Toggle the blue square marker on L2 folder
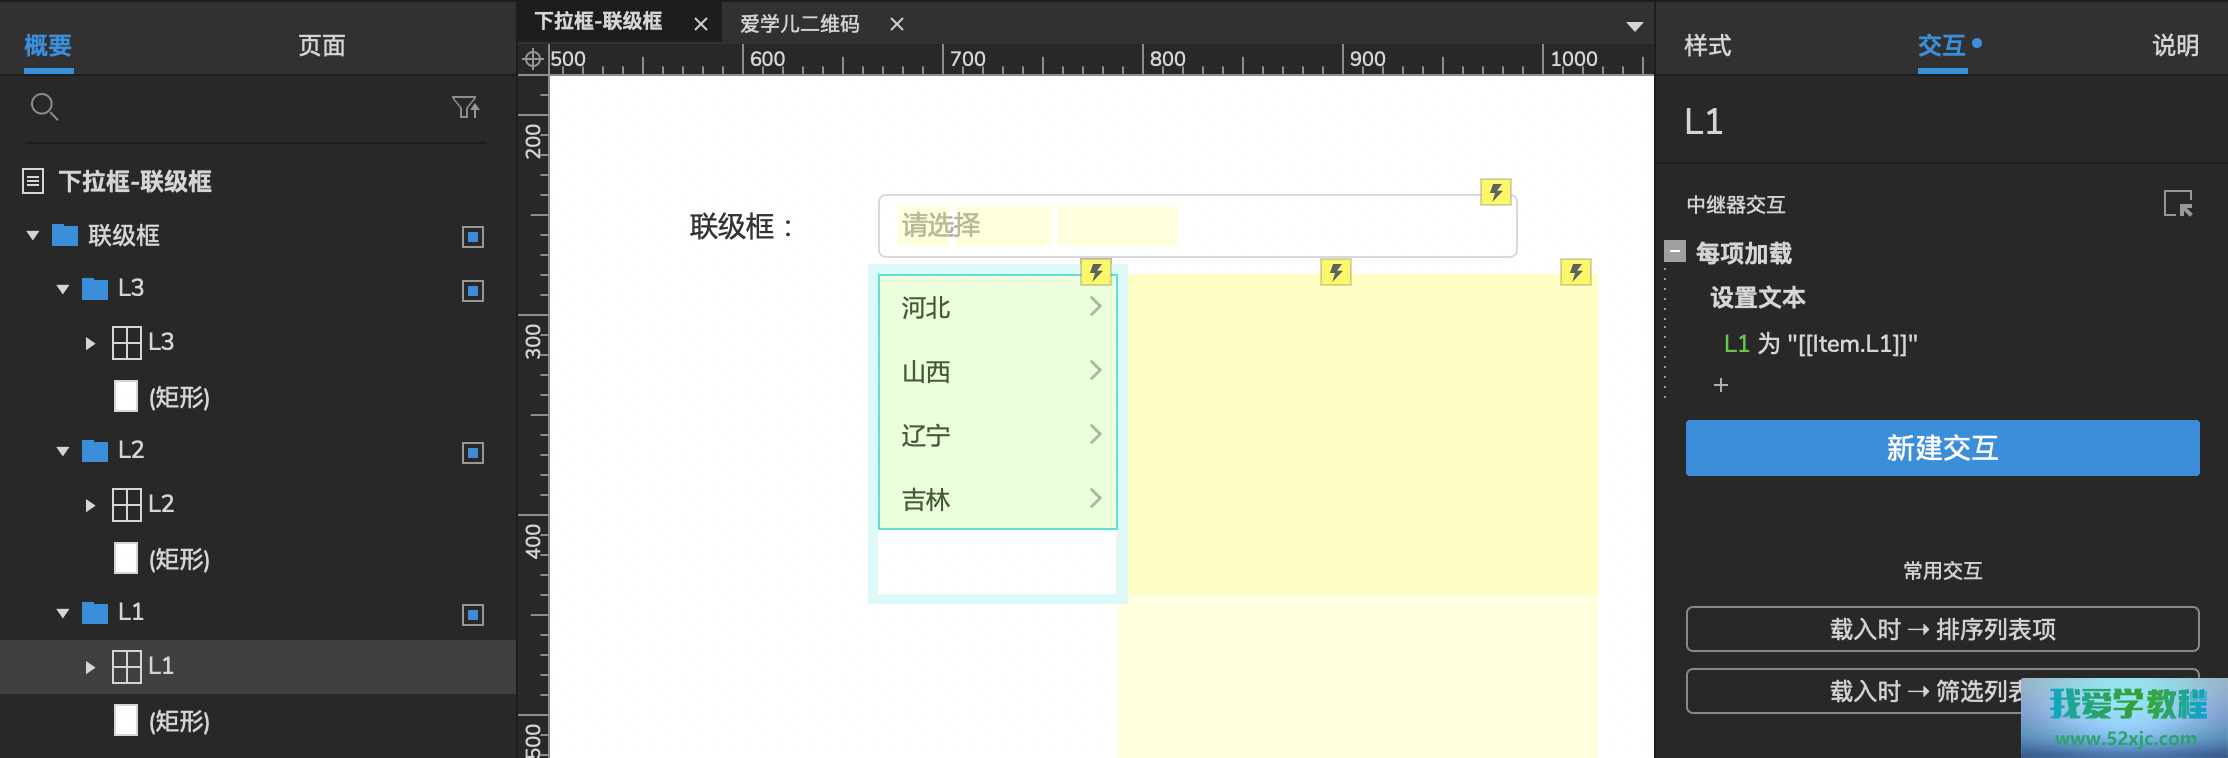Image resolution: width=2228 pixels, height=758 pixels. coord(473,453)
